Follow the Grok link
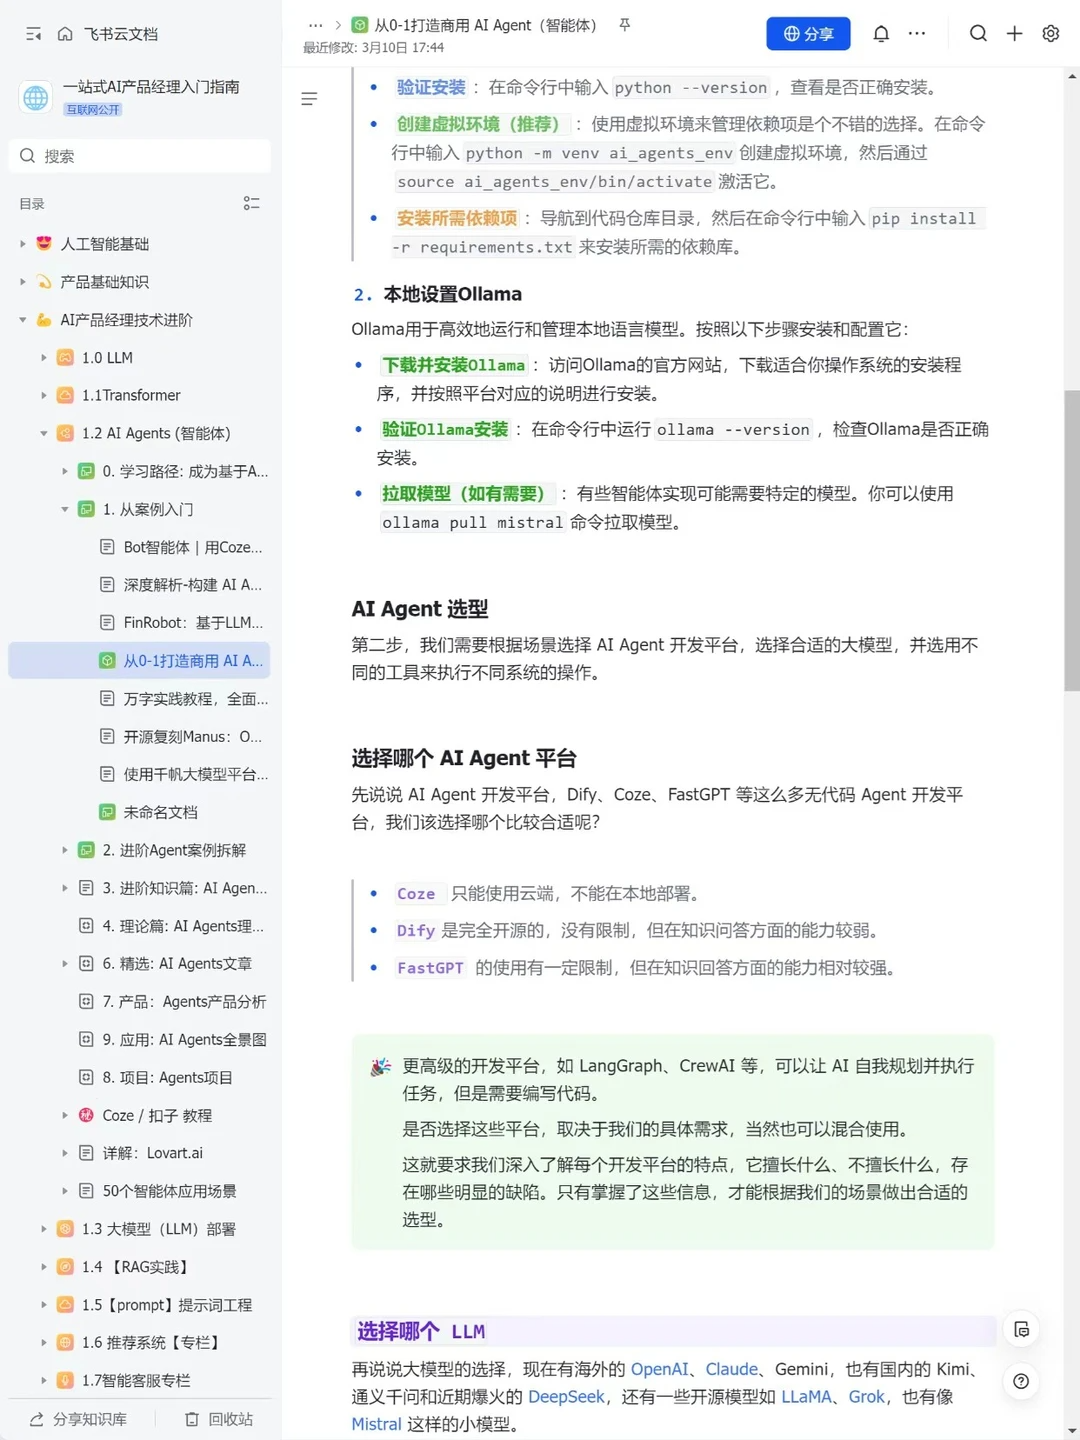Image resolution: width=1080 pixels, height=1440 pixels. tap(867, 1397)
